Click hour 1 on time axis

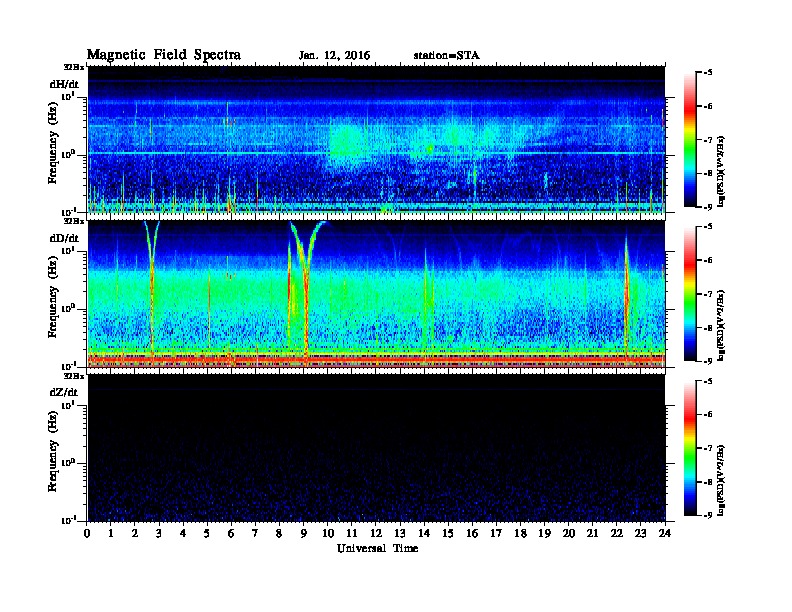[111, 533]
